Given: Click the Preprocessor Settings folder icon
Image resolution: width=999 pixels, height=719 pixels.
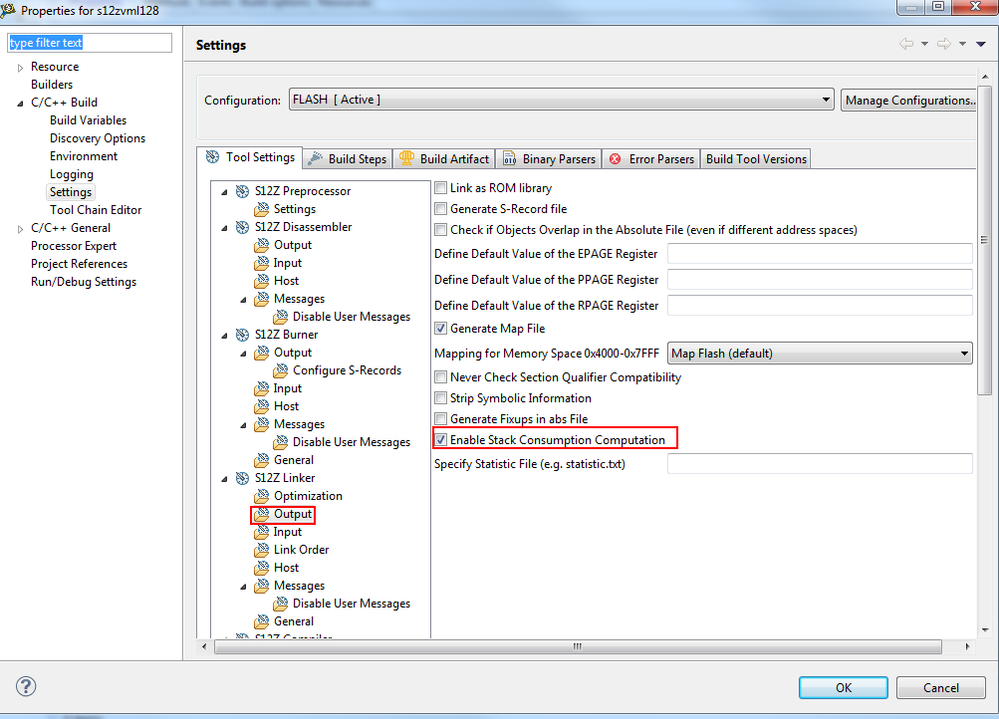Looking at the screenshot, I should click(x=261, y=209).
